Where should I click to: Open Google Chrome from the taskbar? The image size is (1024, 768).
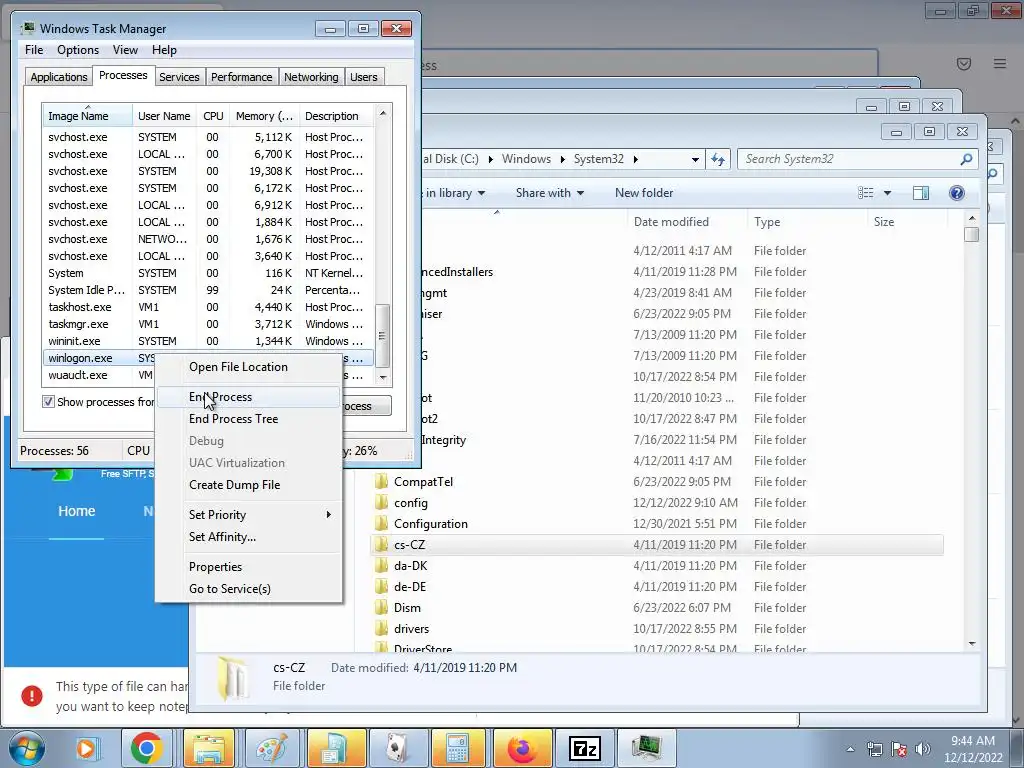[147, 748]
